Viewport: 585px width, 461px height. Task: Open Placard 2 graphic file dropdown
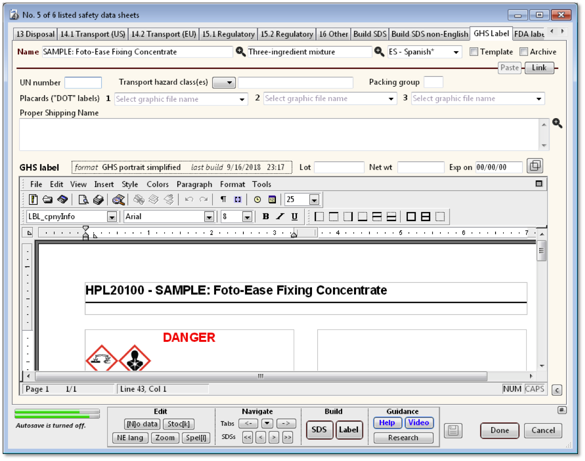click(391, 99)
